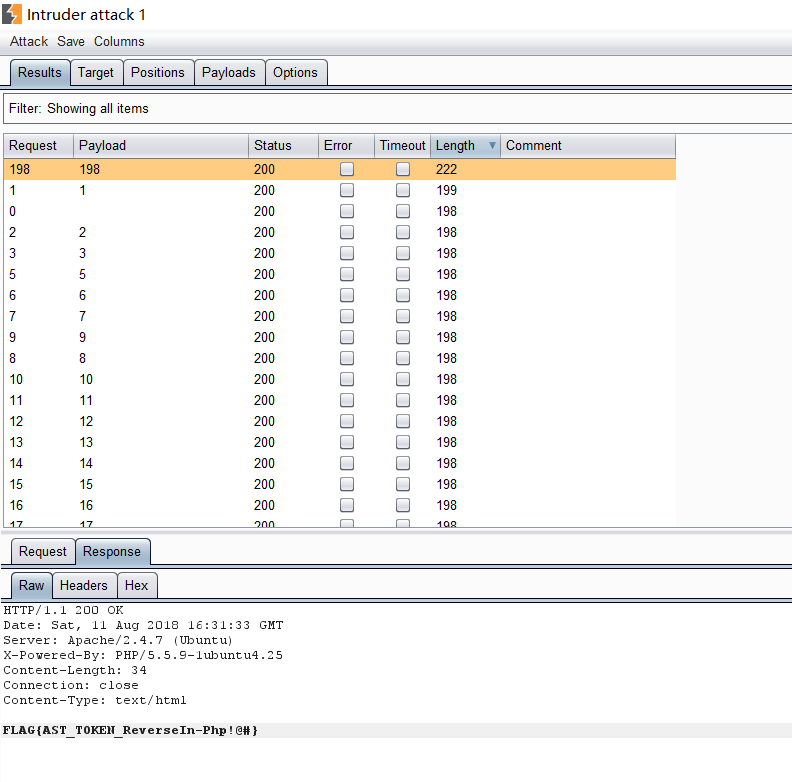Viewport: 792px width, 782px height.
Task: Sort by the Timeout column header
Action: (403, 145)
